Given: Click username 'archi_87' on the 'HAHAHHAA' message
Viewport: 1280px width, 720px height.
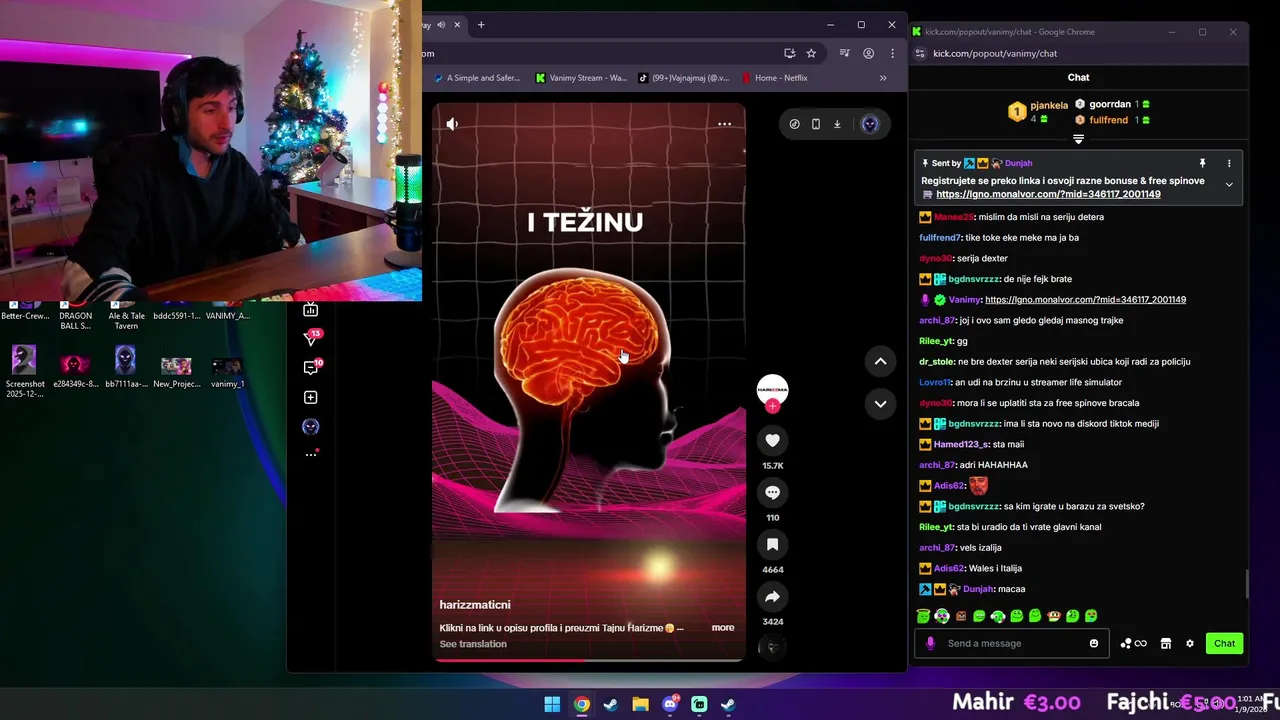Looking at the screenshot, I should click(x=937, y=465).
